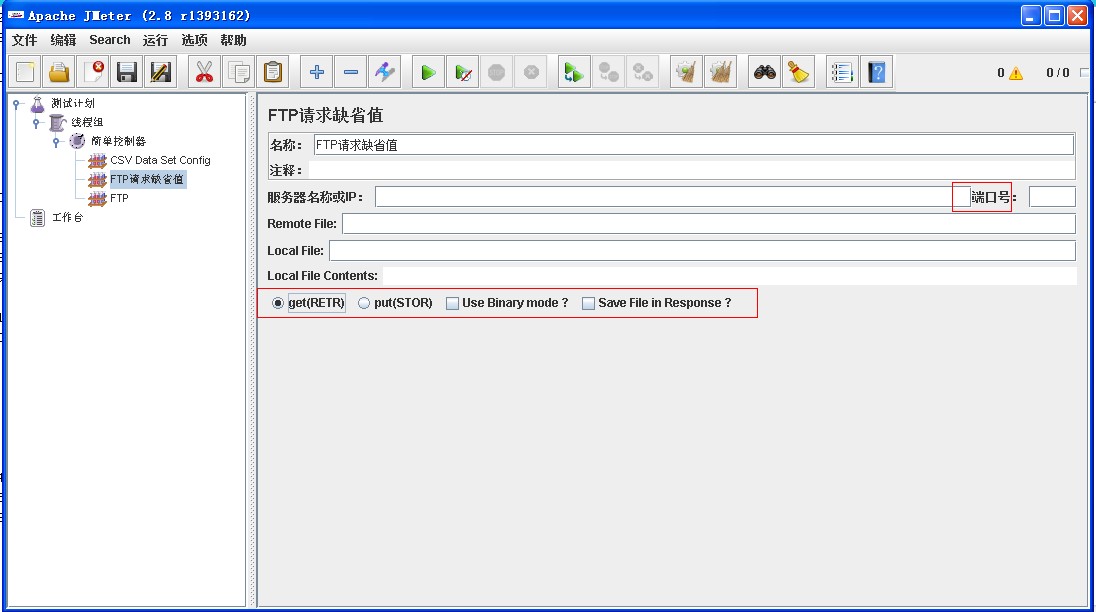Screen dimensions: 1096x612
Task: Open the 帮助 menu
Action: pyautogui.click(x=233, y=40)
